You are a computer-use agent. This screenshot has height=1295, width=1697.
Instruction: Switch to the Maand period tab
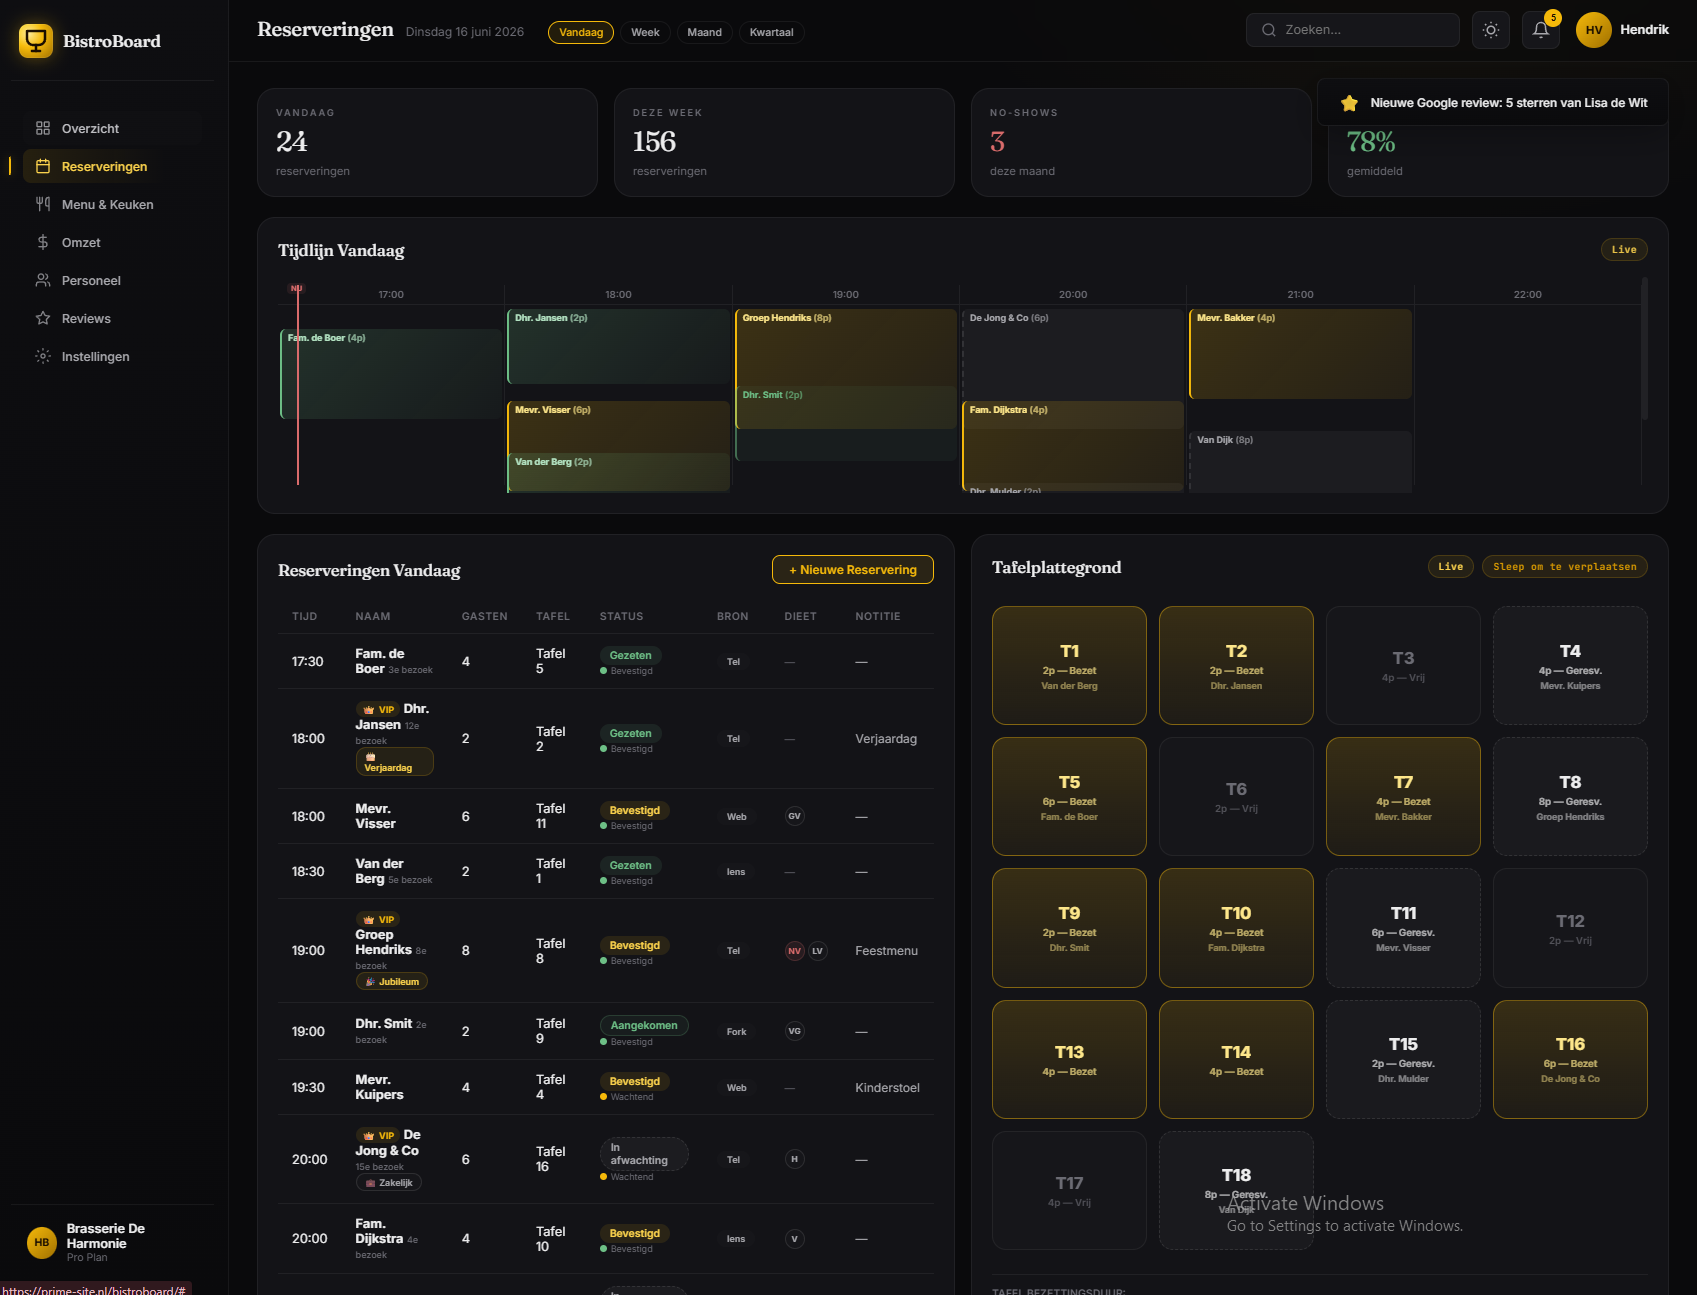point(704,32)
